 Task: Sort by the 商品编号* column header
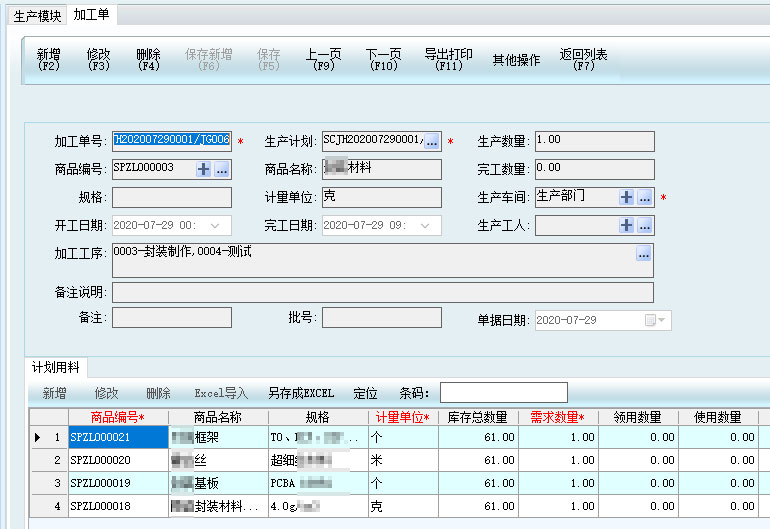(x=118, y=418)
